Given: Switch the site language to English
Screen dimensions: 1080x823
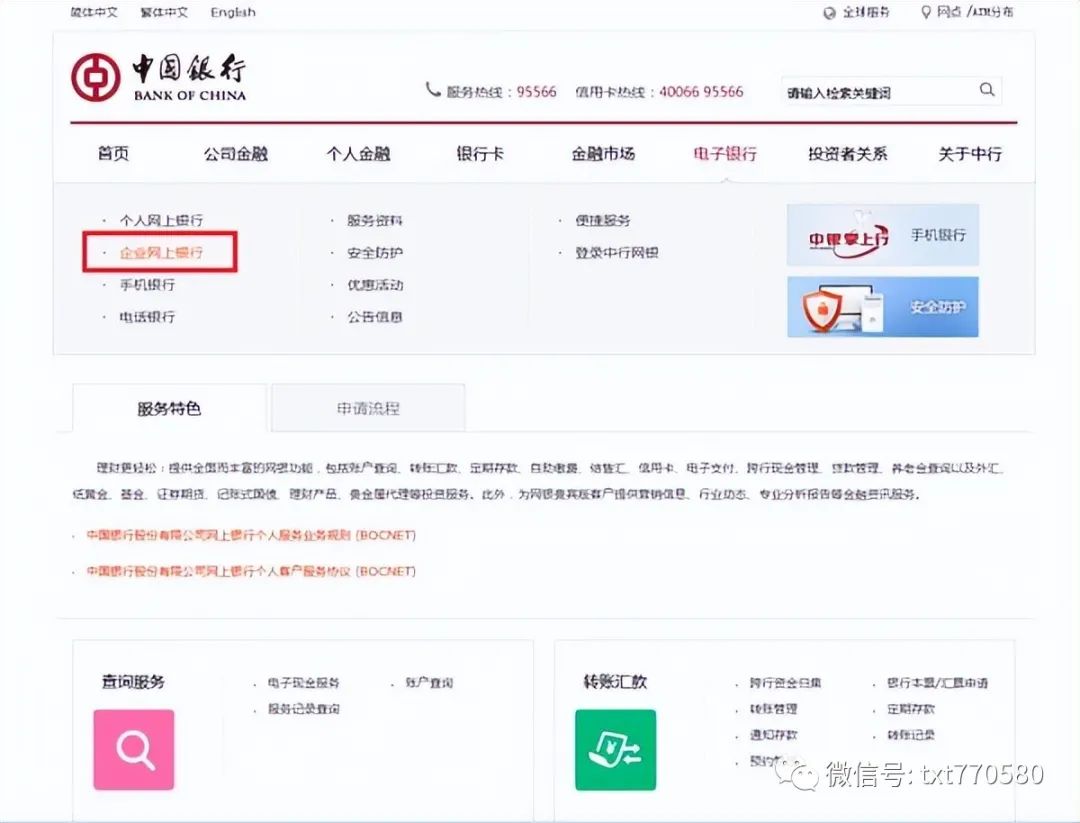Looking at the screenshot, I should 232,12.
